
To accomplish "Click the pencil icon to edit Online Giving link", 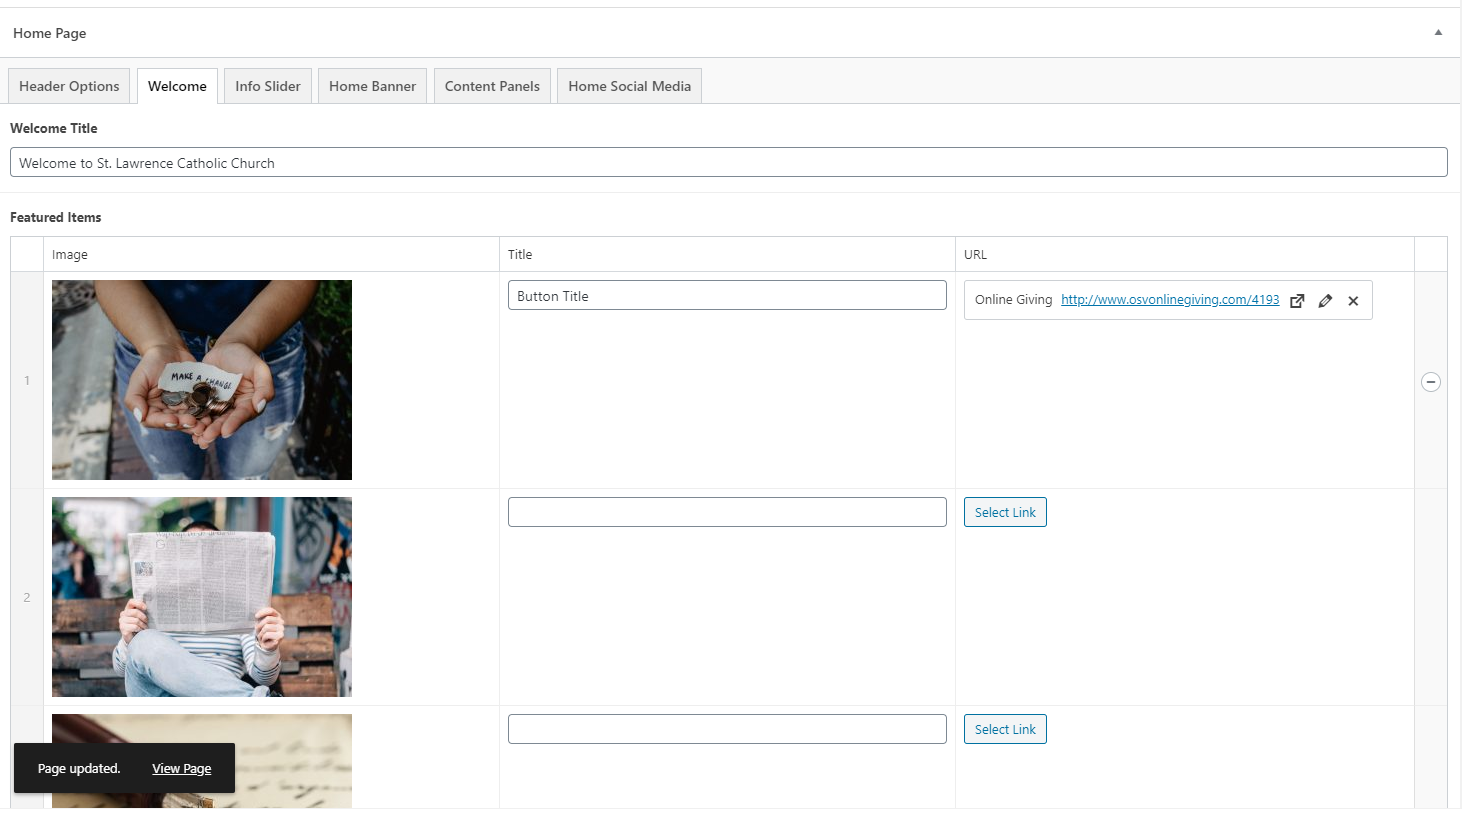I will click(x=1325, y=301).
